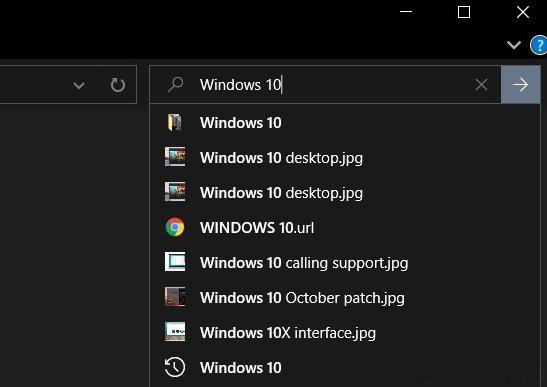This screenshot has width=547, height=387.
Task: Click thumbnail of October patch.jpg
Action: tap(175, 297)
